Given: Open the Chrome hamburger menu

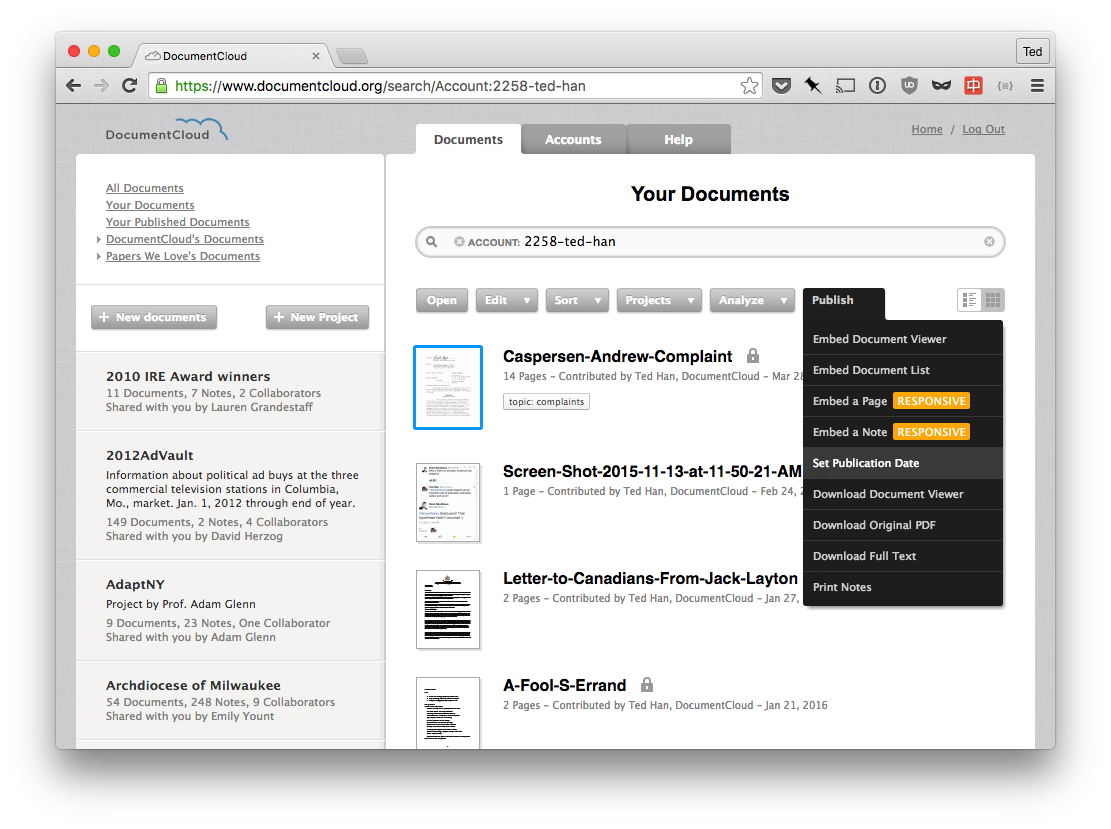Looking at the screenshot, I should point(1037,86).
